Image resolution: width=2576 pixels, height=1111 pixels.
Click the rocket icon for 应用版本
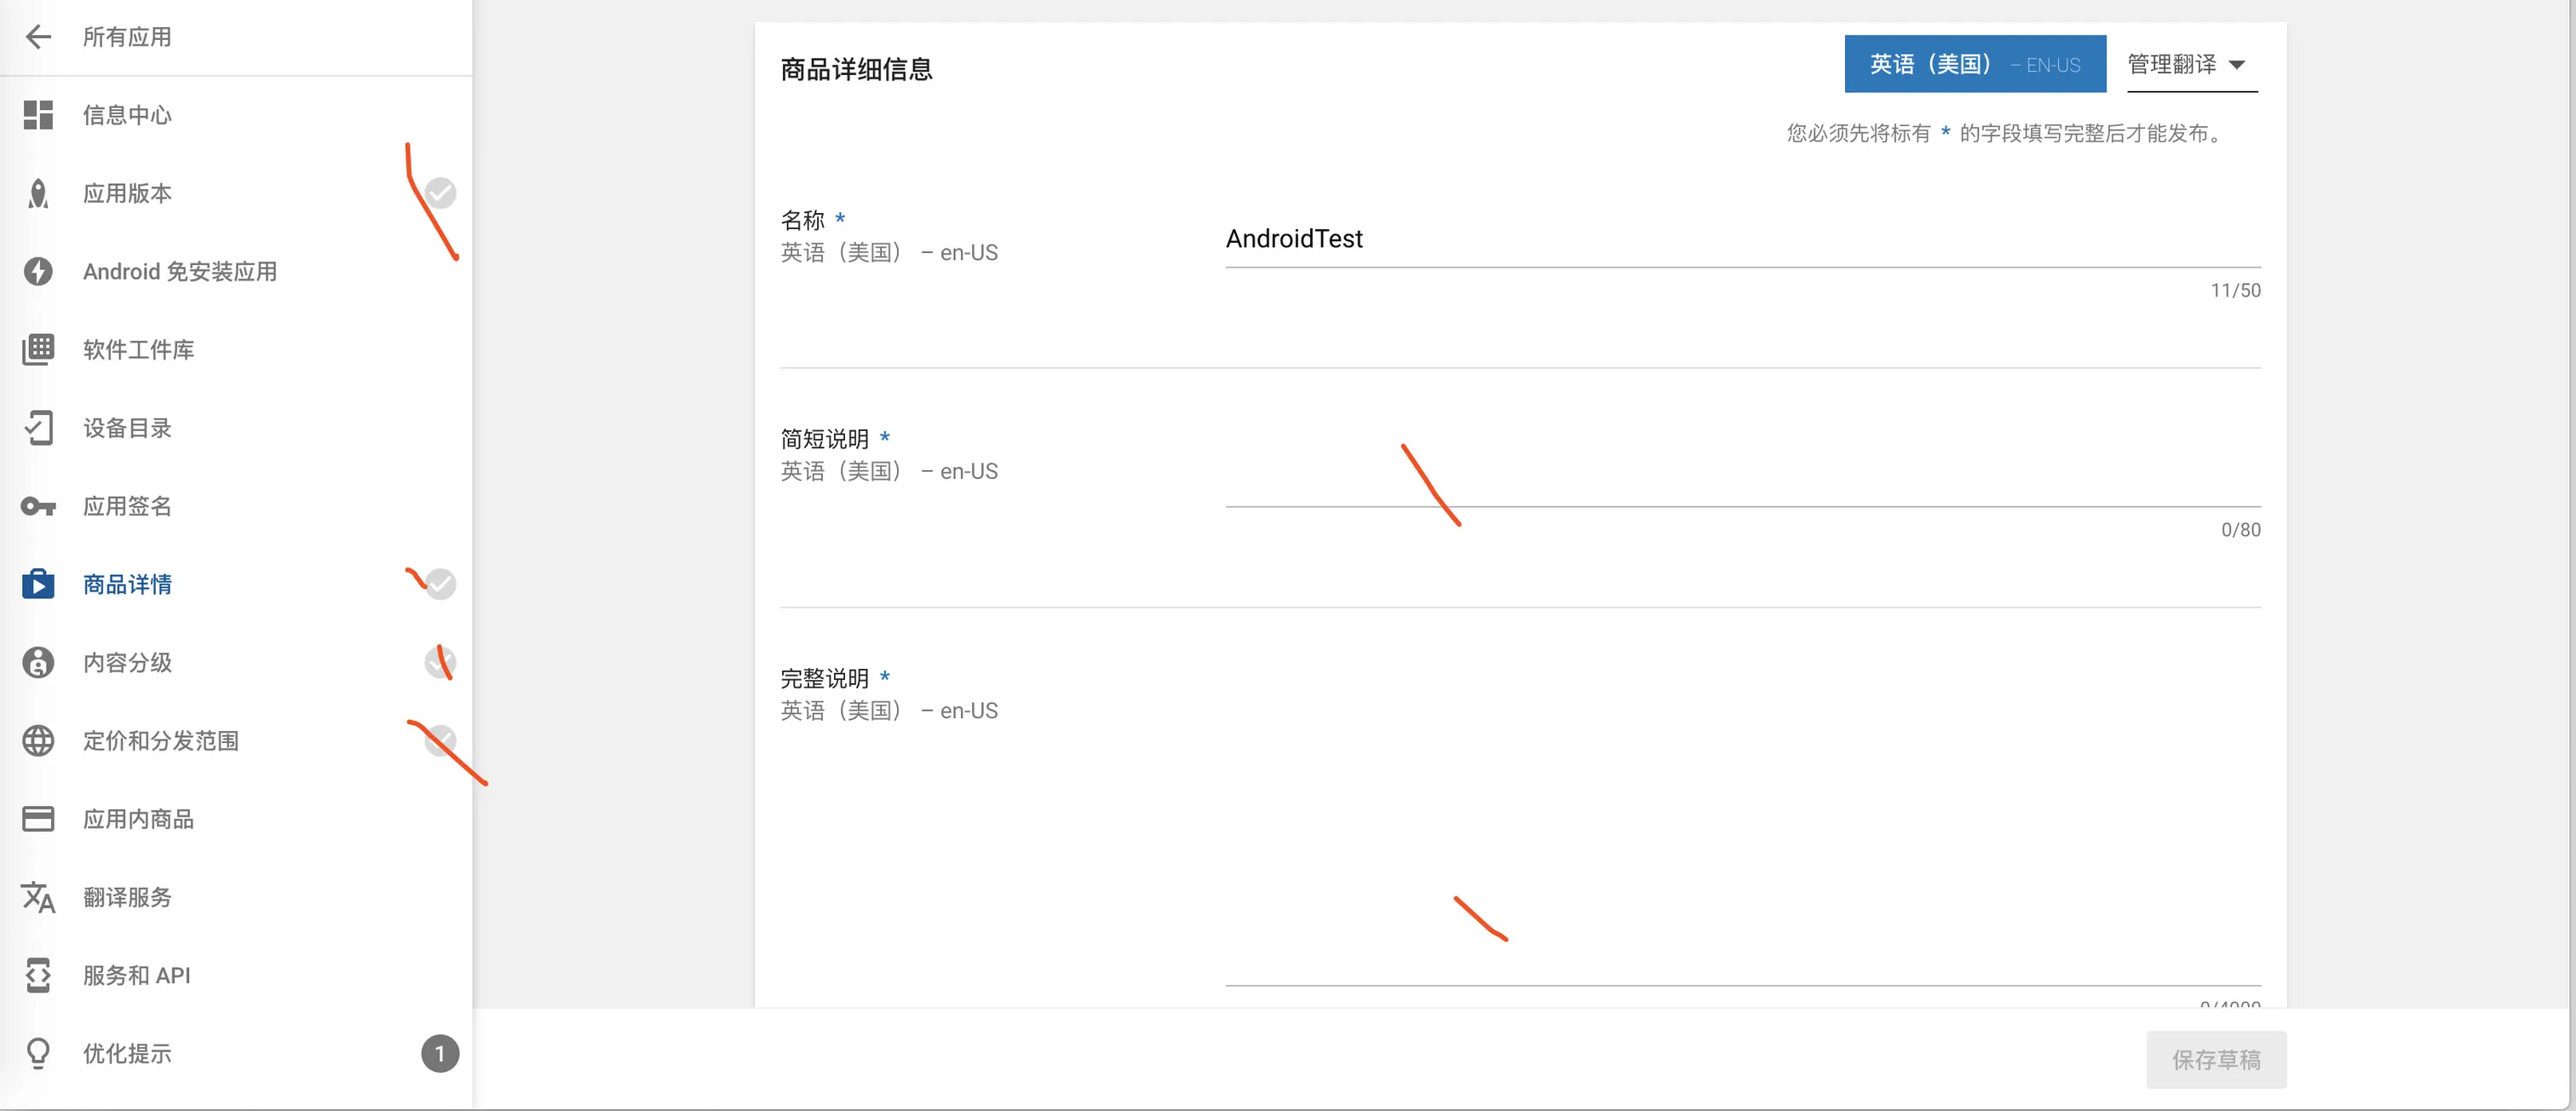pyautogui.click(x=38, y=193)
